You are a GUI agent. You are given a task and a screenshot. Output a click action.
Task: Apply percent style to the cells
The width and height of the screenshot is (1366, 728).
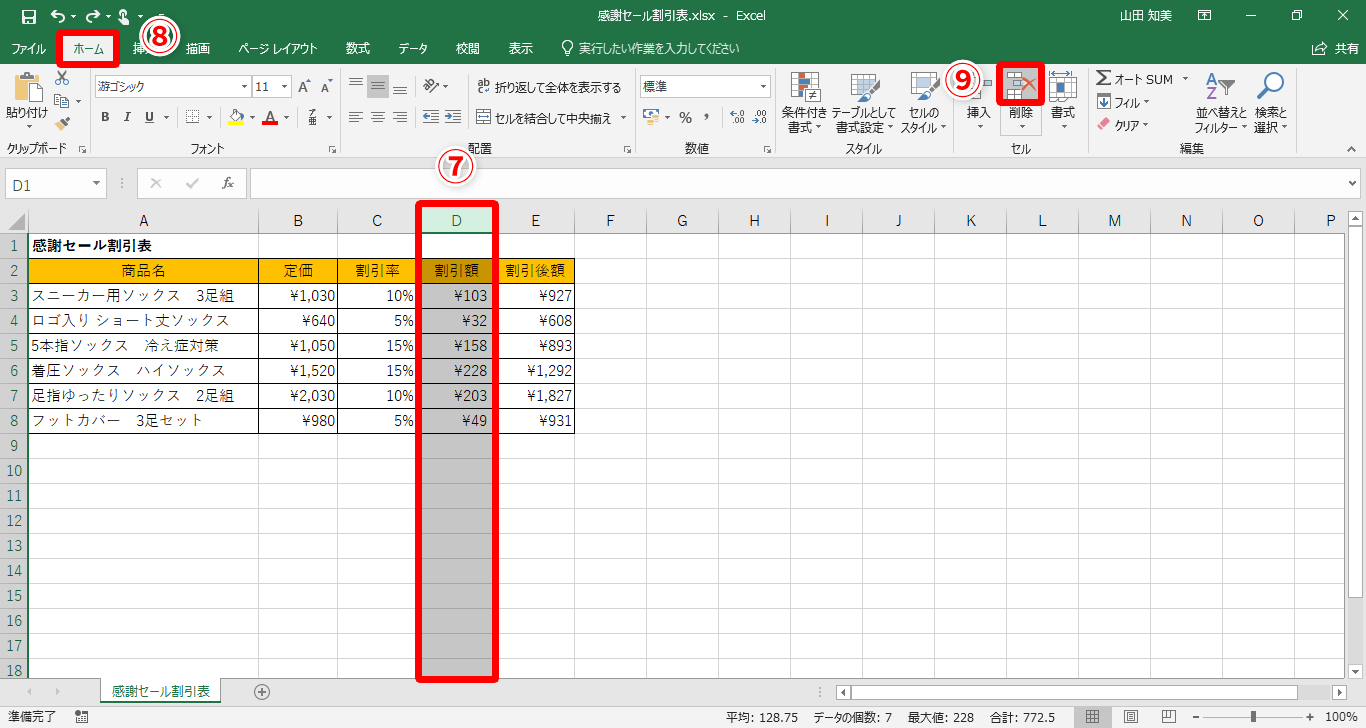click(x=686, y=117)
